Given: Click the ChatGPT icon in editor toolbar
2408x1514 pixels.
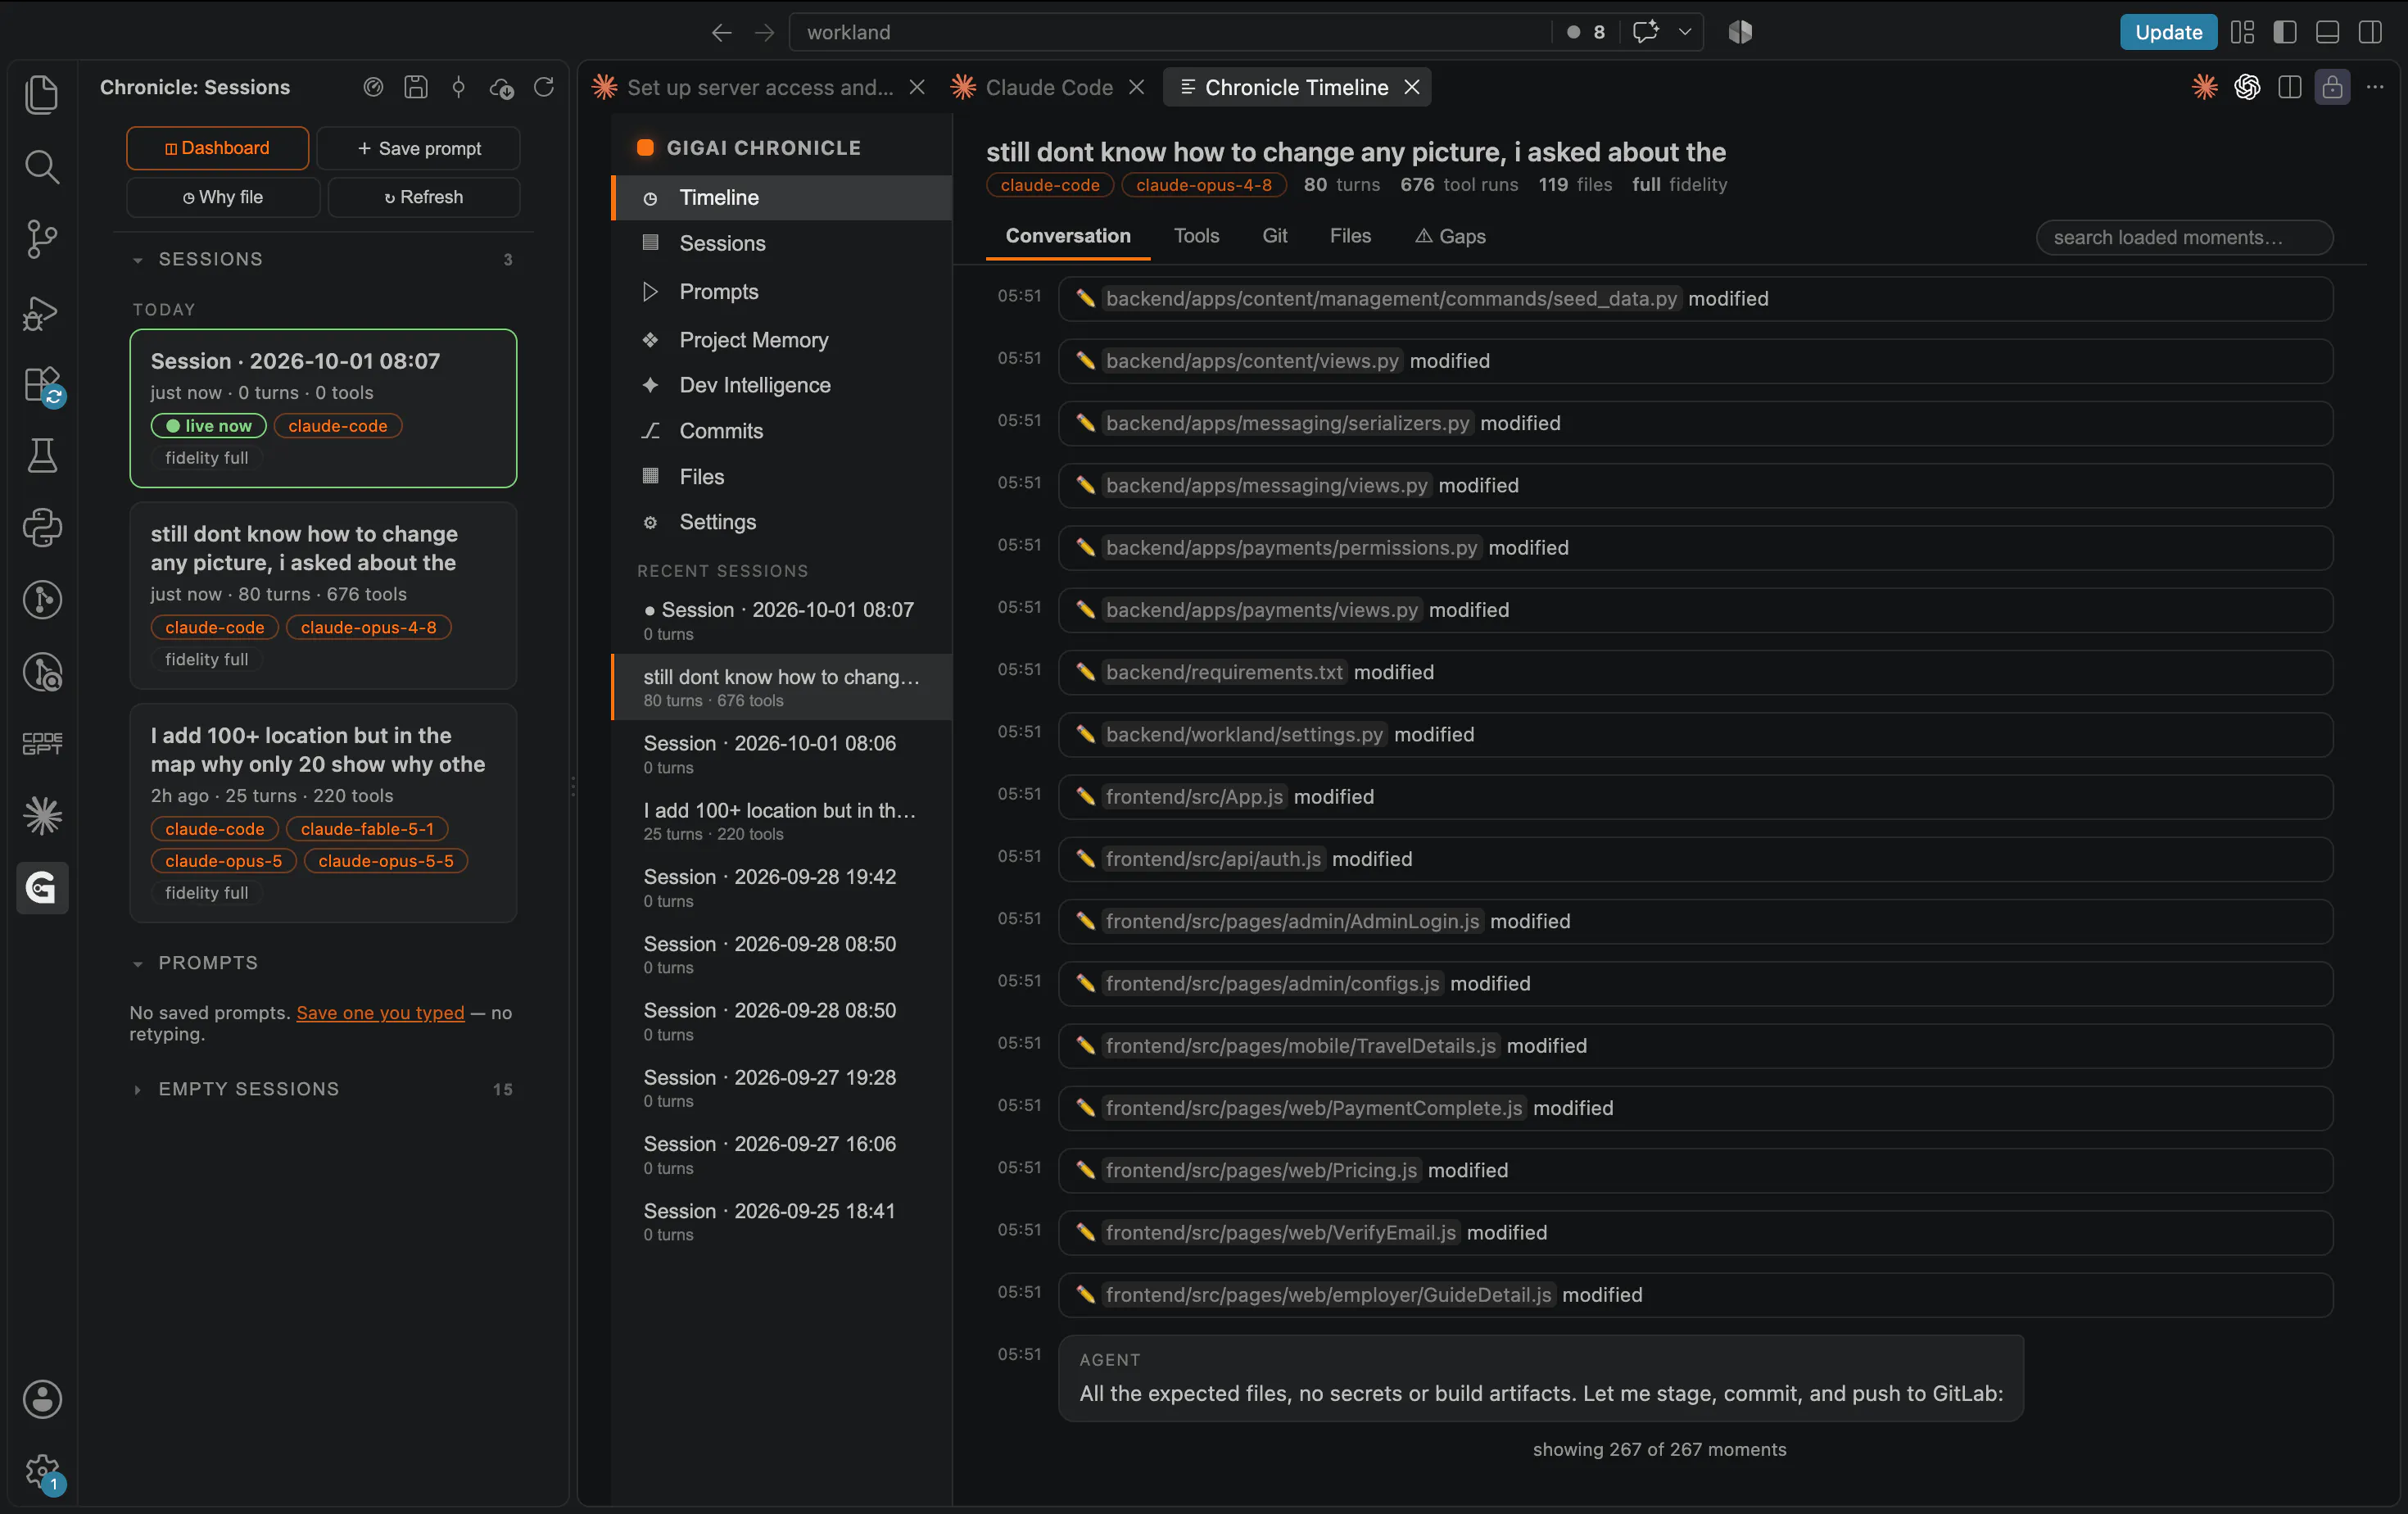Looking at the screenshot, I should click(x=2247, y=87).
